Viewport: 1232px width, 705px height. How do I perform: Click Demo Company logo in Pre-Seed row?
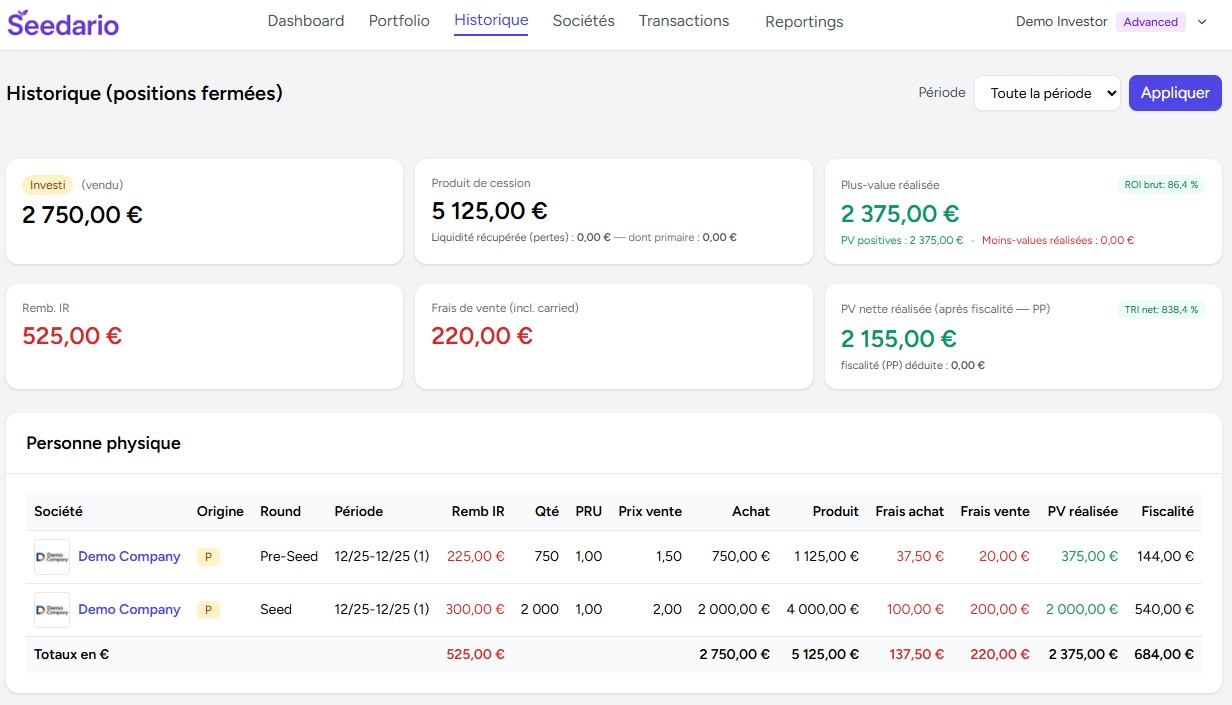click(x=52, y=557)
